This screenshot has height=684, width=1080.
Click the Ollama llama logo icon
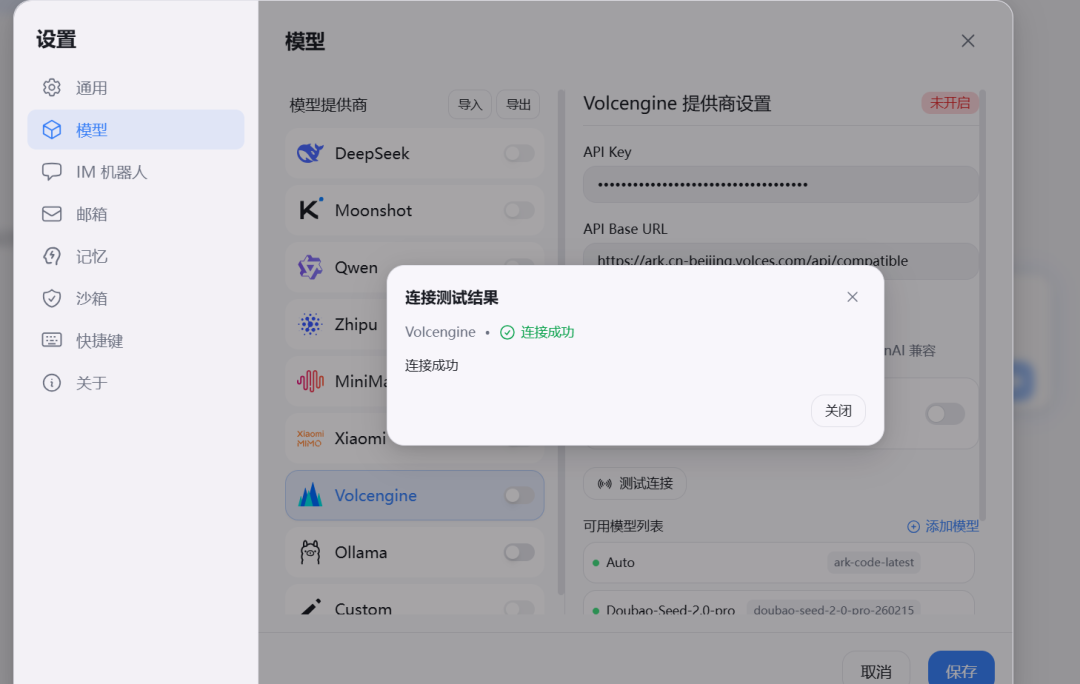[x=310, y=552]
